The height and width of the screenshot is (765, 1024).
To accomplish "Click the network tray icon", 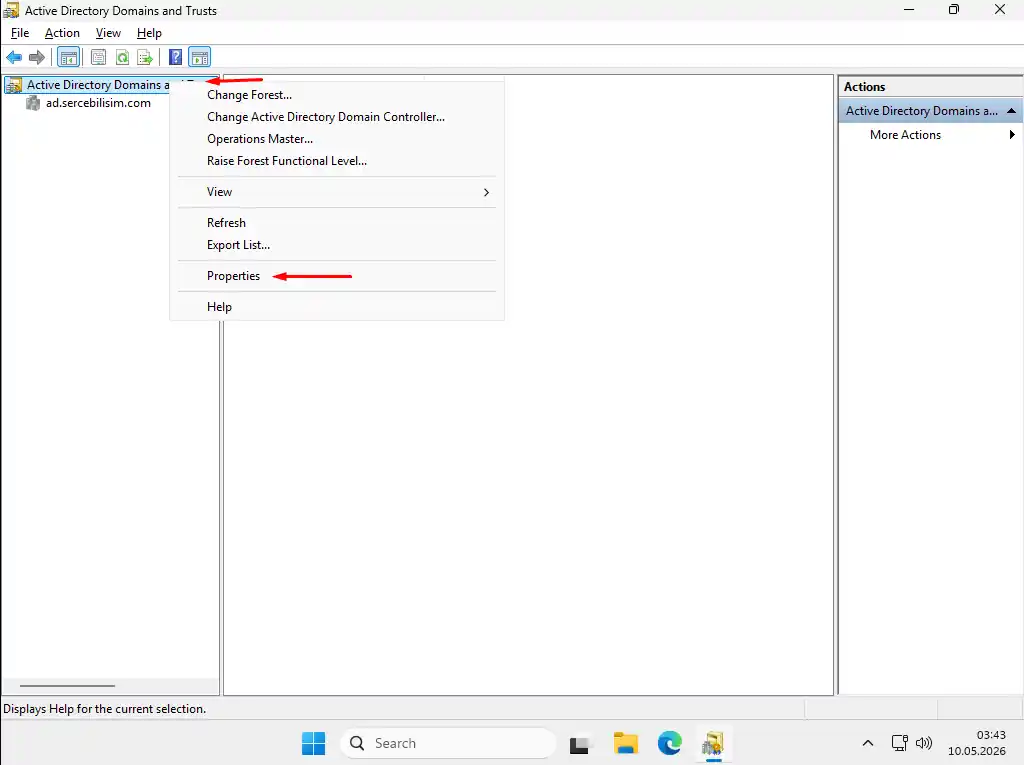I will tap(899, 743).
